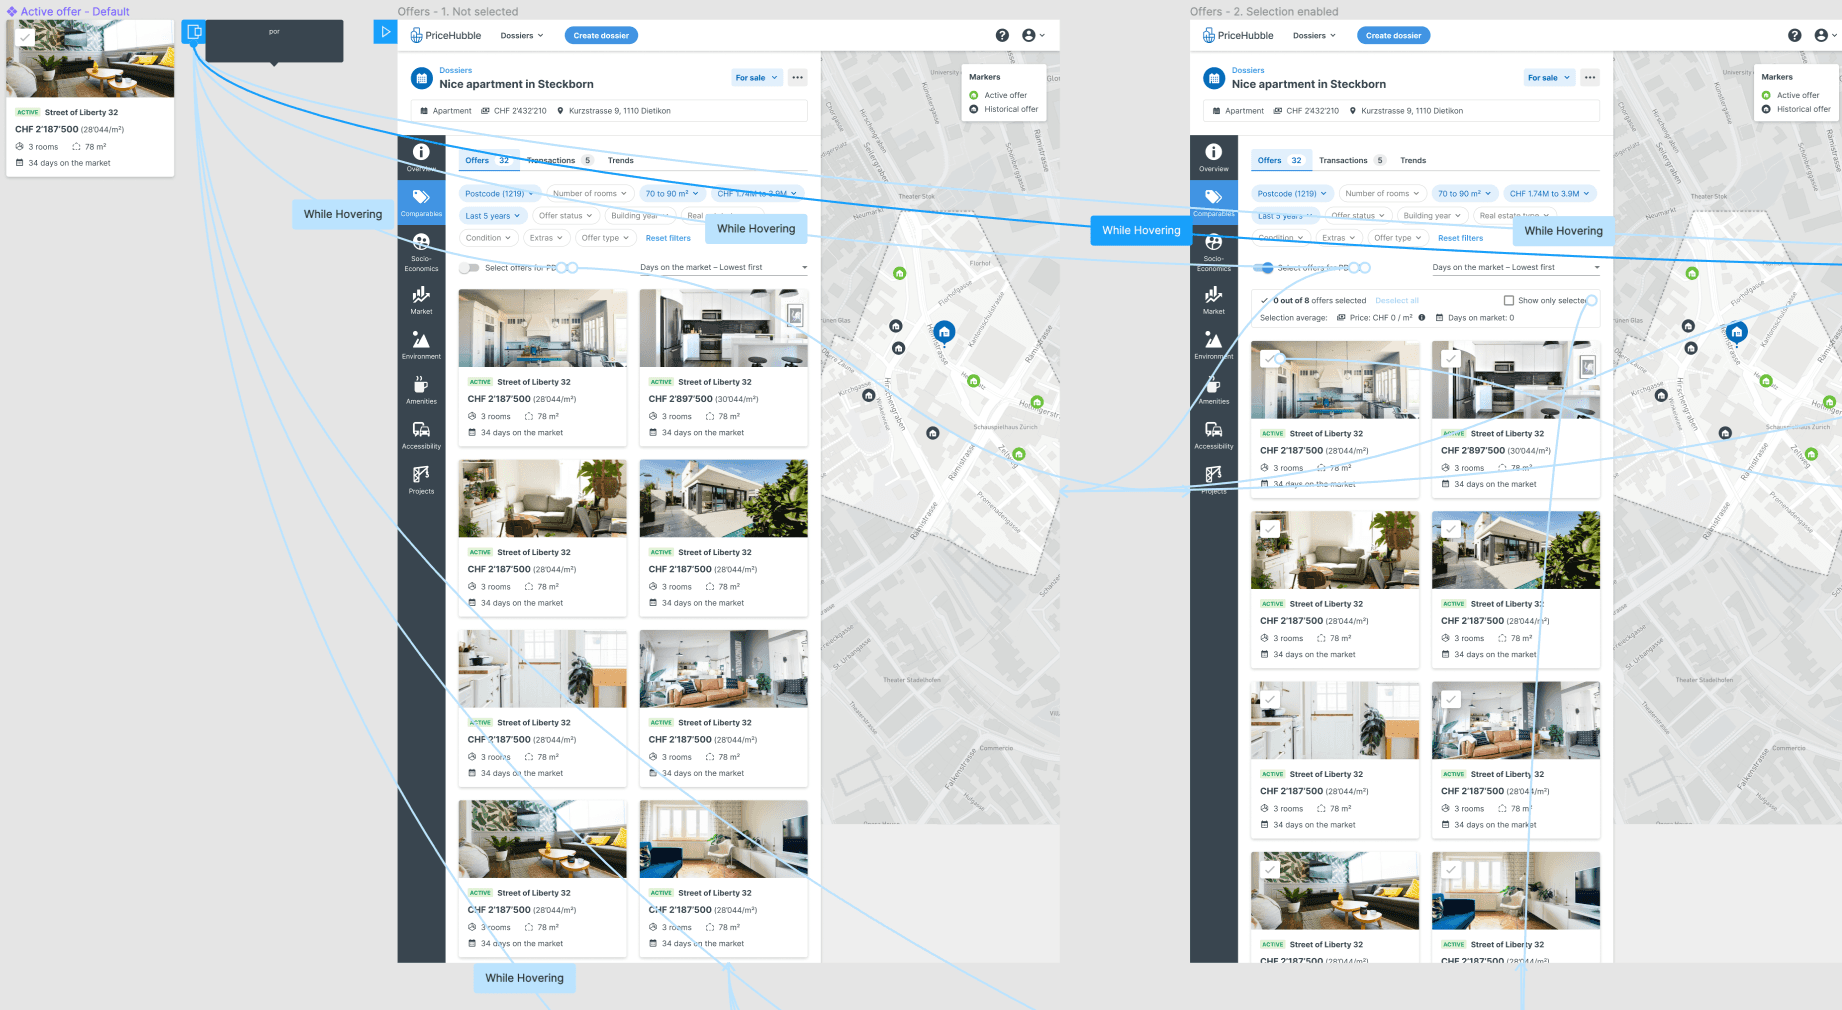This screenshot has width=1842, height=1010.
Task: Open the three-dots menu in Not selected frame
Action: tap(797, 77)
